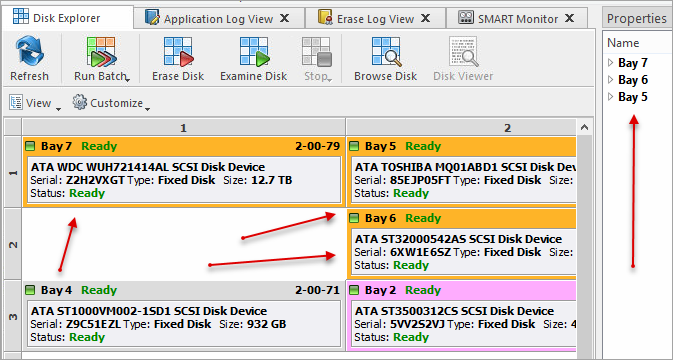Open the Run Batch dropdown arrow
Image resolution: width=673 pixels, height=360 pixels.
pyautogui.click(x=127, y=79)
